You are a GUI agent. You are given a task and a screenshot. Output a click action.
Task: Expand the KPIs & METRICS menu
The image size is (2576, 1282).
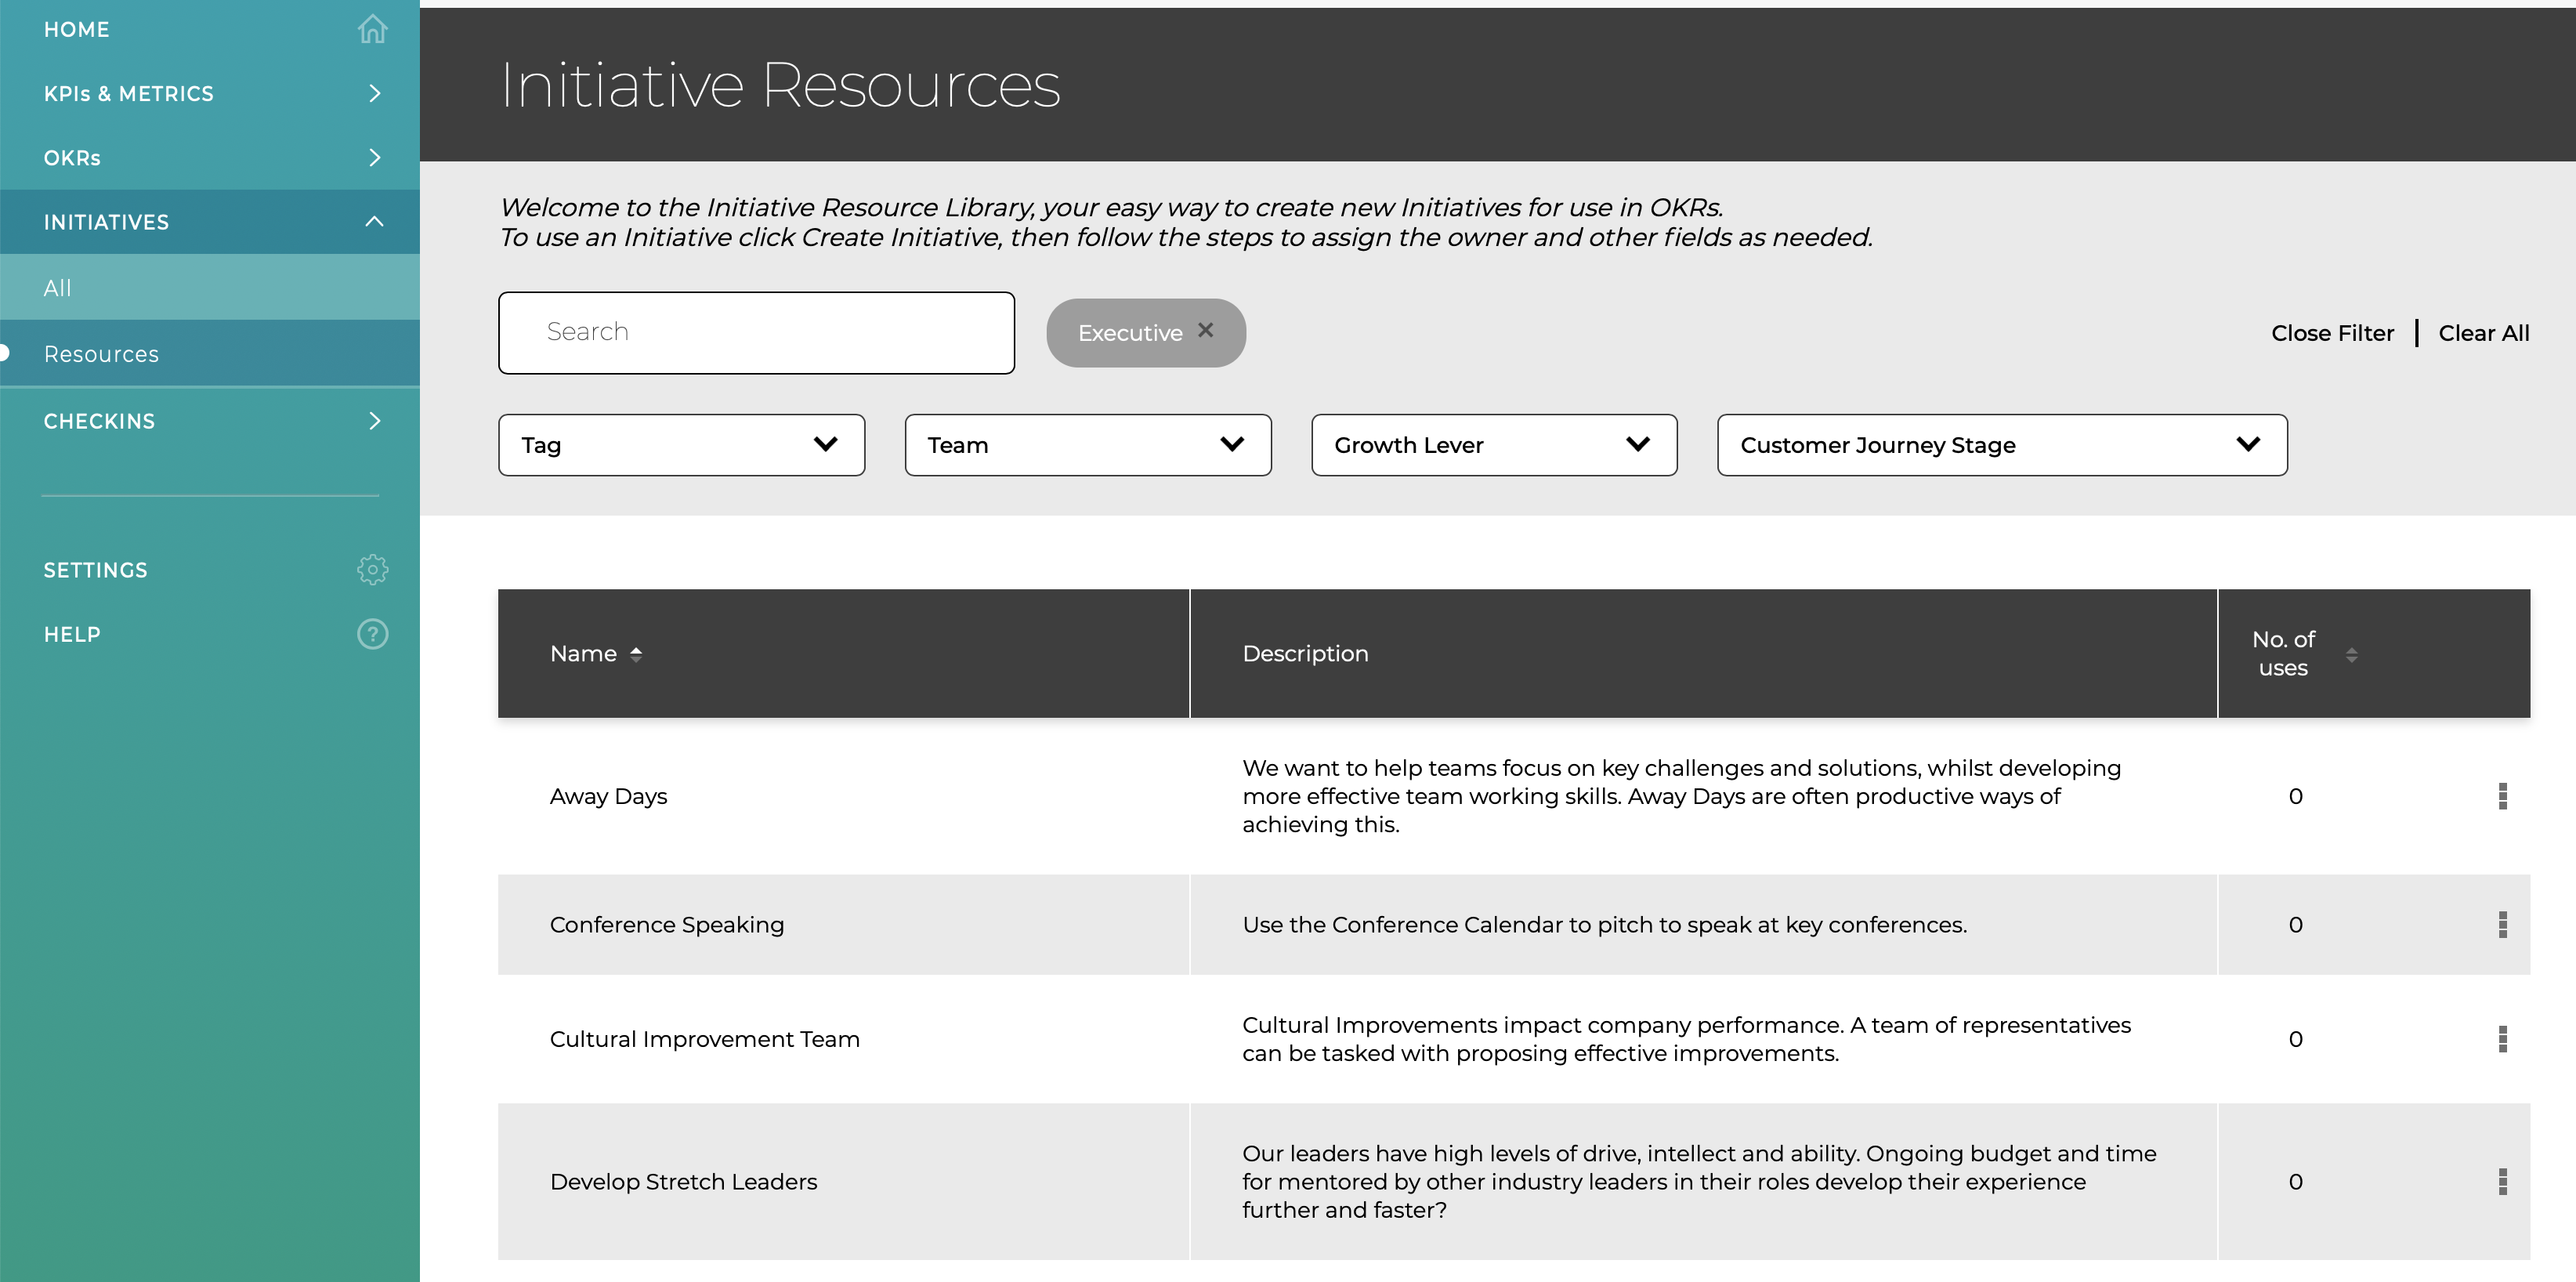click(210, 93)
